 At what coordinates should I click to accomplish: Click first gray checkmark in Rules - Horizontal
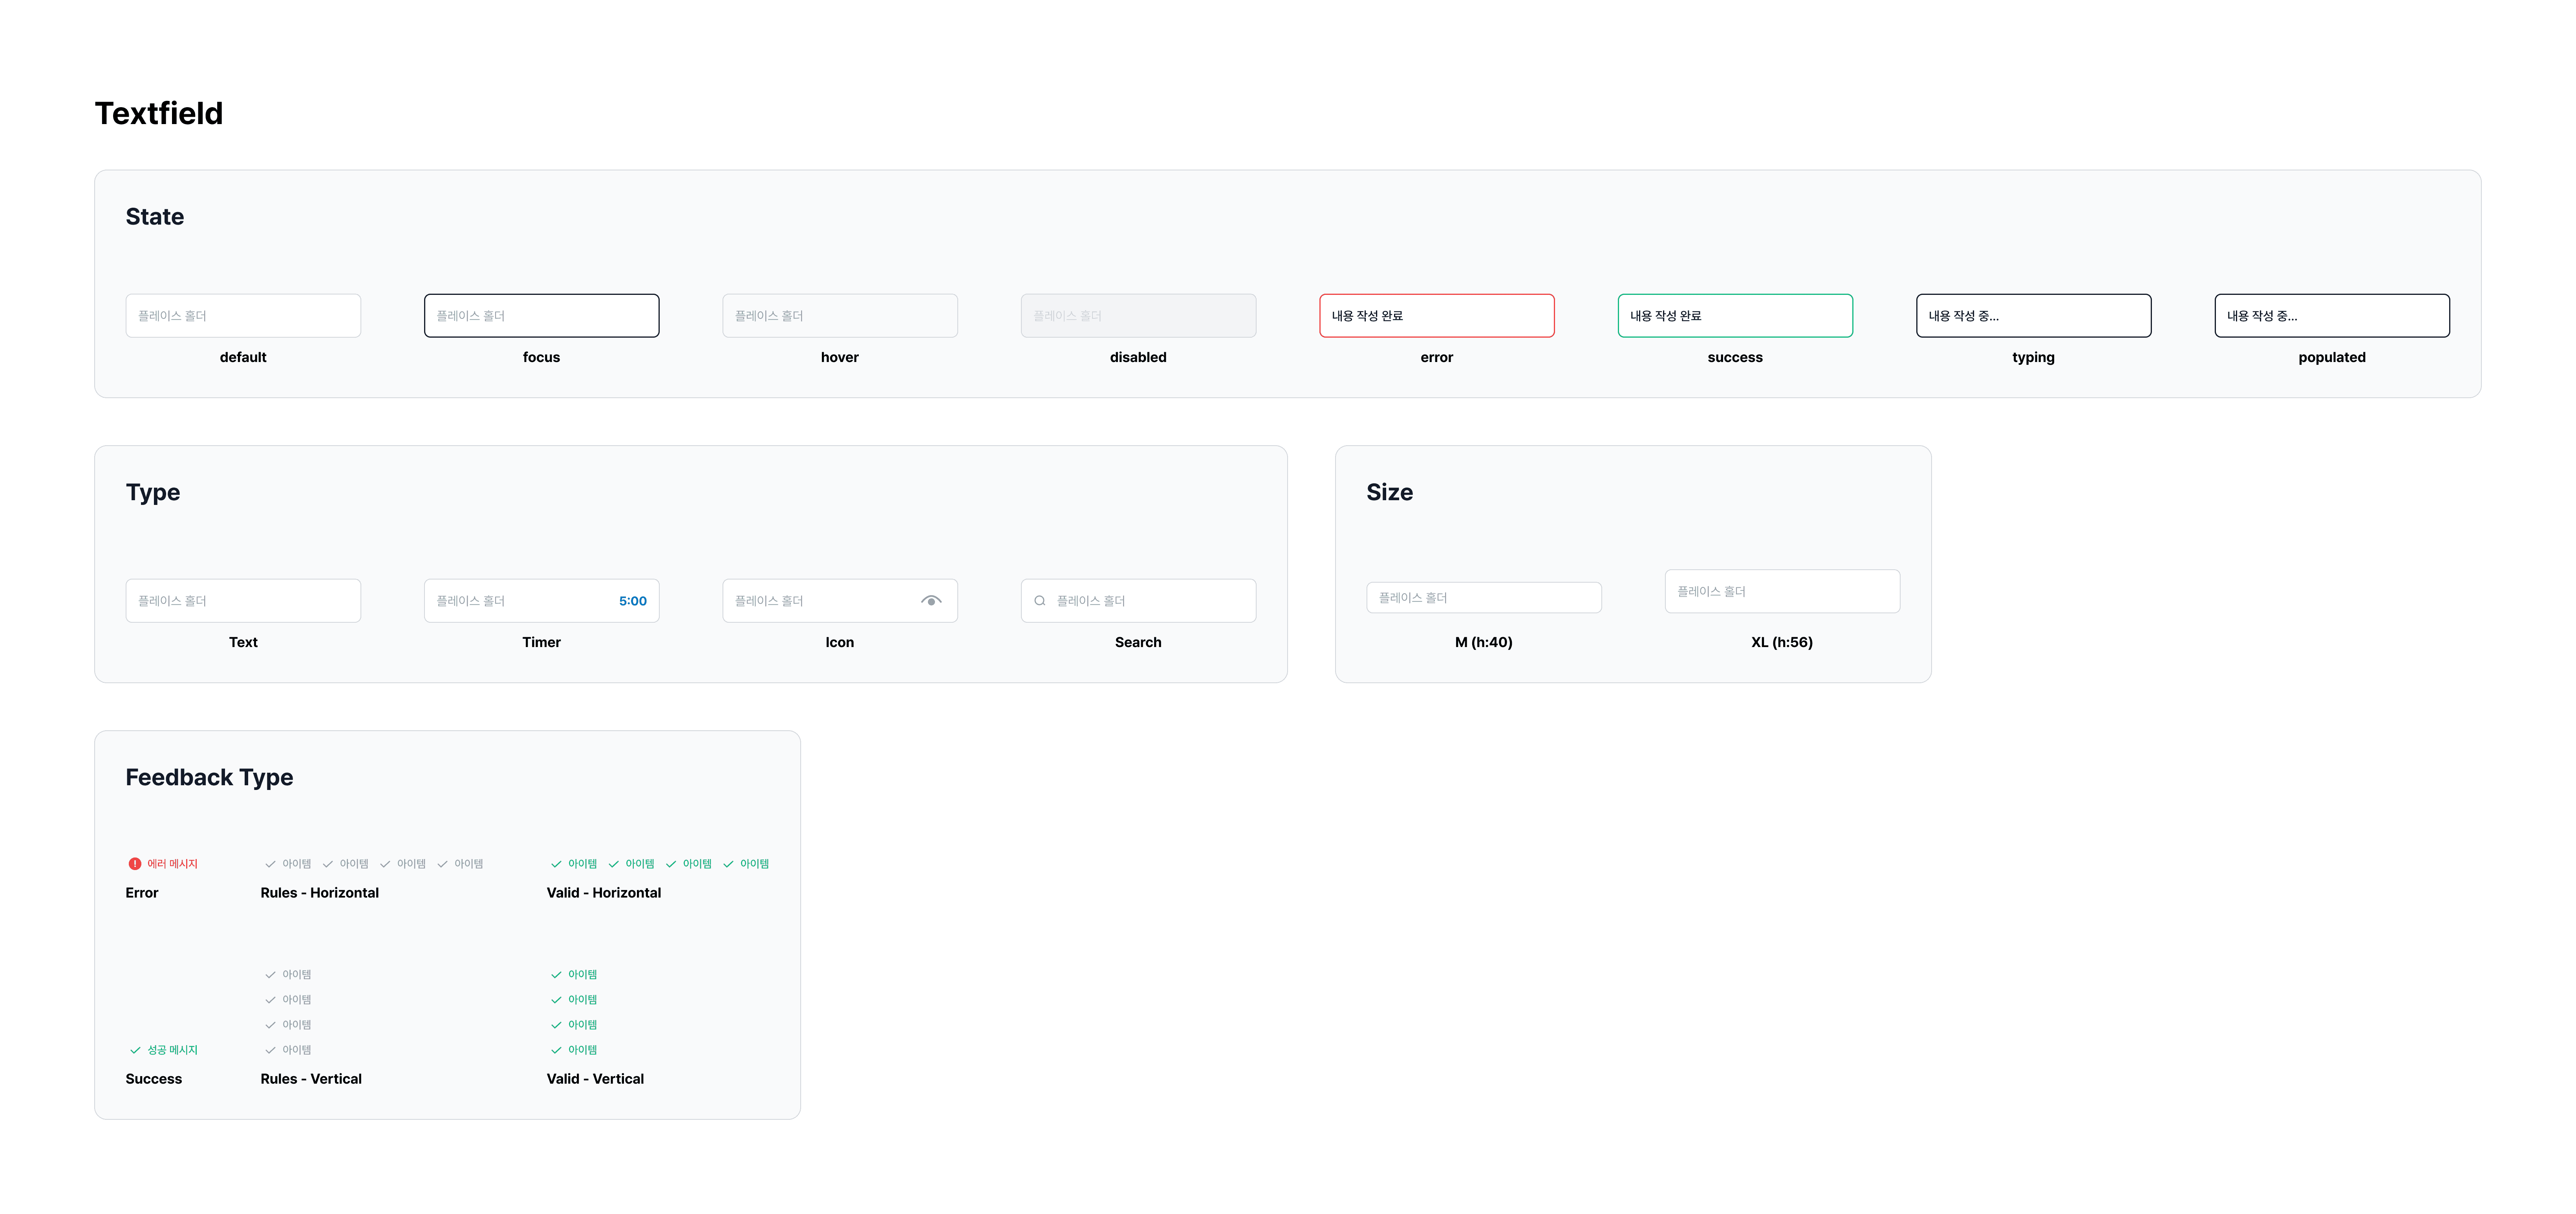[x=270, y=864]
